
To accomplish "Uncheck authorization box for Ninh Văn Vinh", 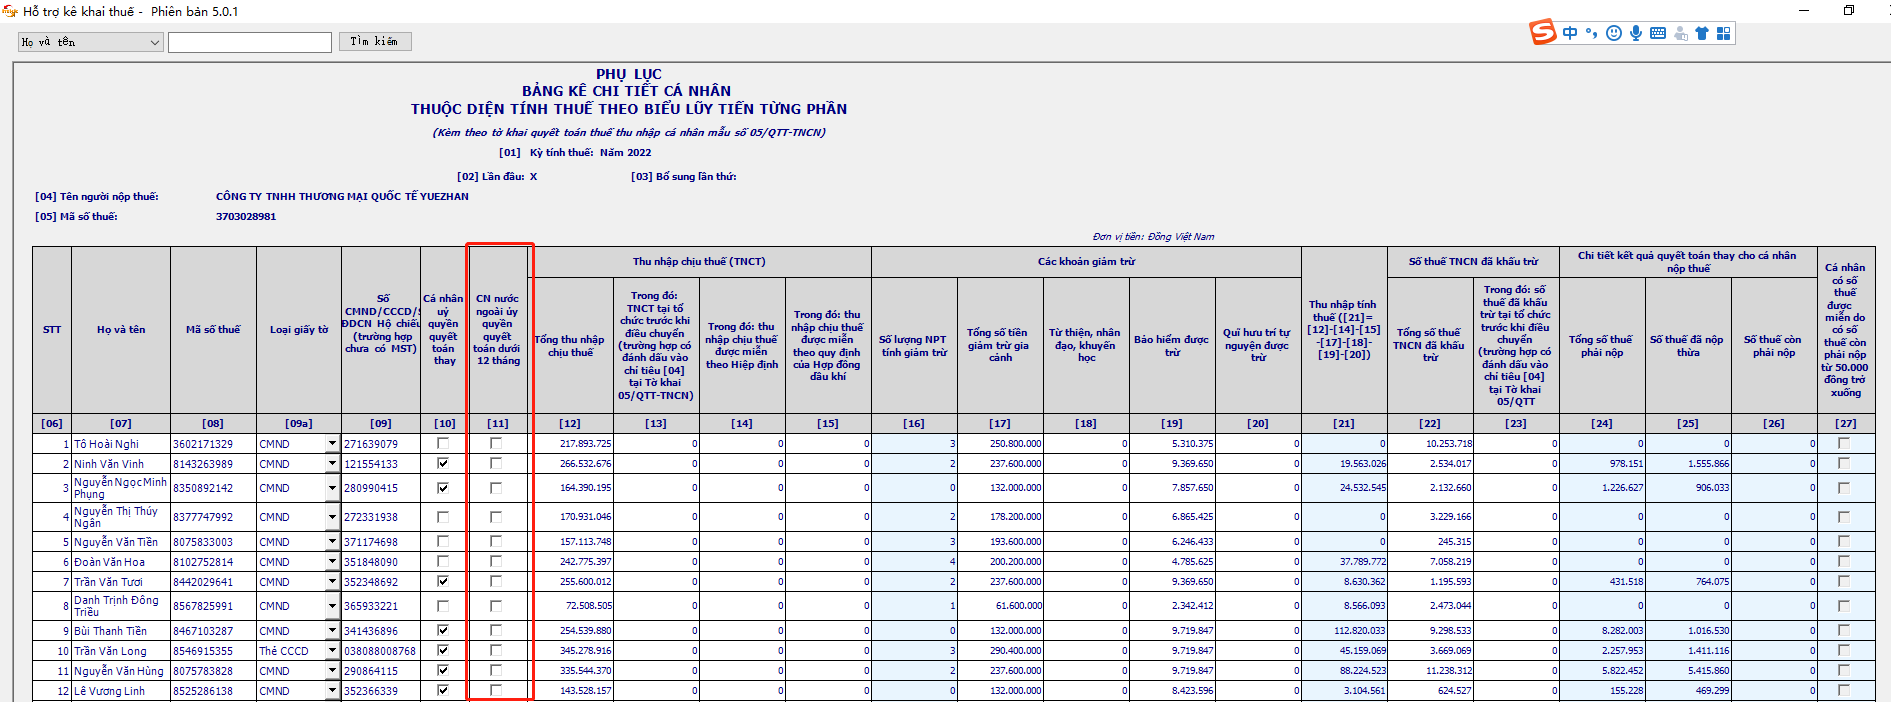I will click(443, 463).
